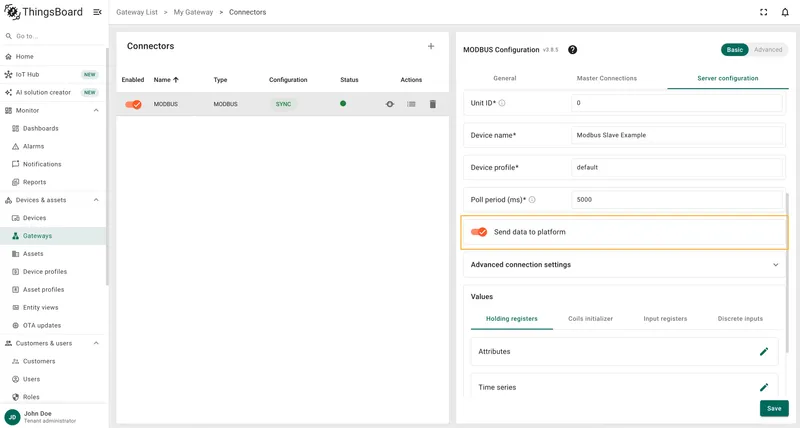Screen dimensions: 800x428
Task: Click the ThingsBoard logo
Action: pos(43,12)
